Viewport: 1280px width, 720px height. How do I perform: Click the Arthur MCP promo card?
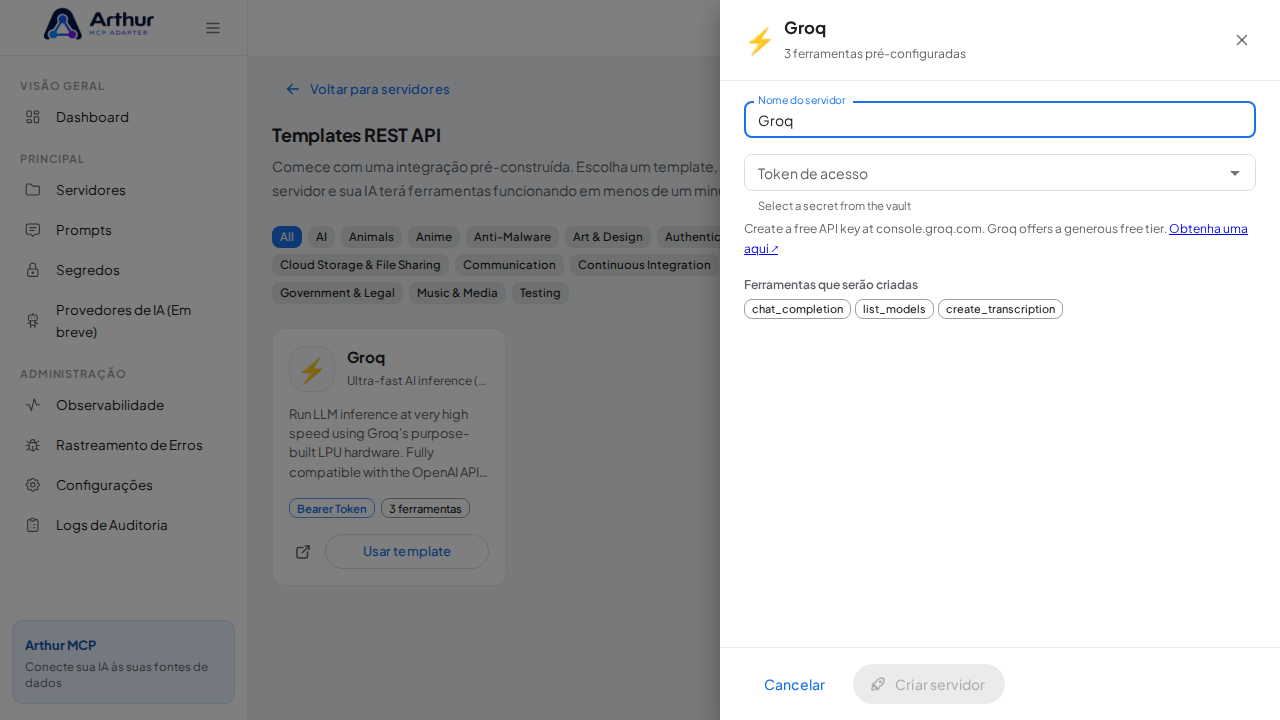(123, 662)
